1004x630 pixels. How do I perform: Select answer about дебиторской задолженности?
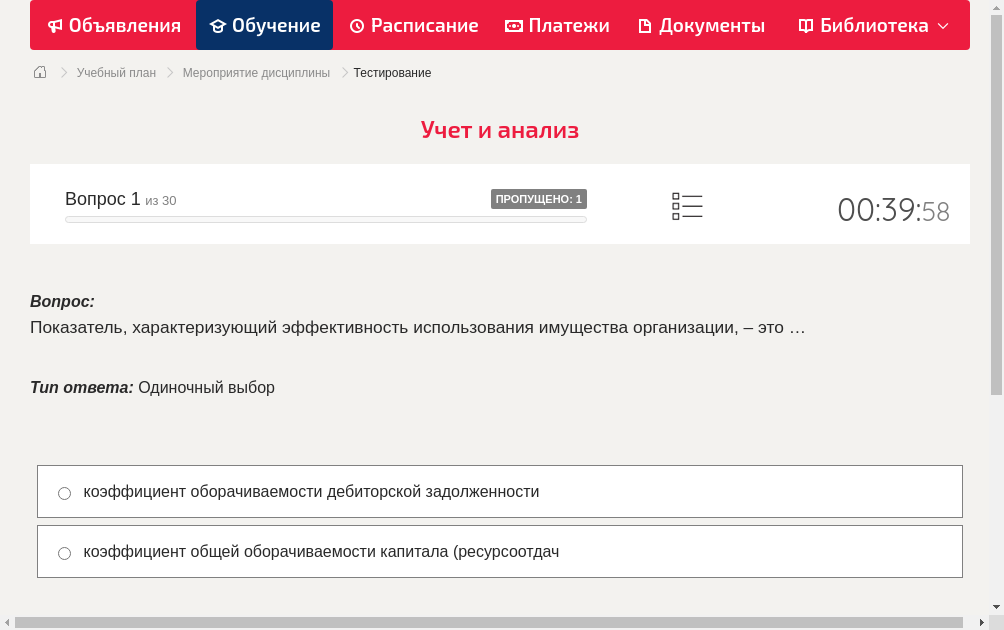64,492
